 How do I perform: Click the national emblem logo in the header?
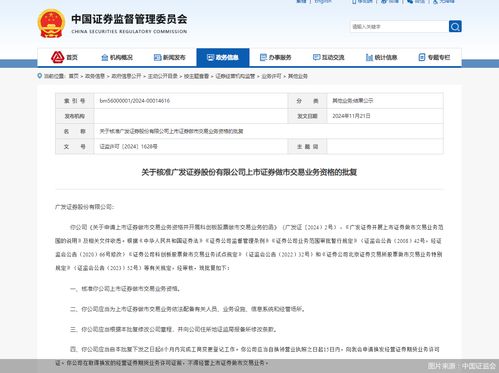tap(51, 23)
